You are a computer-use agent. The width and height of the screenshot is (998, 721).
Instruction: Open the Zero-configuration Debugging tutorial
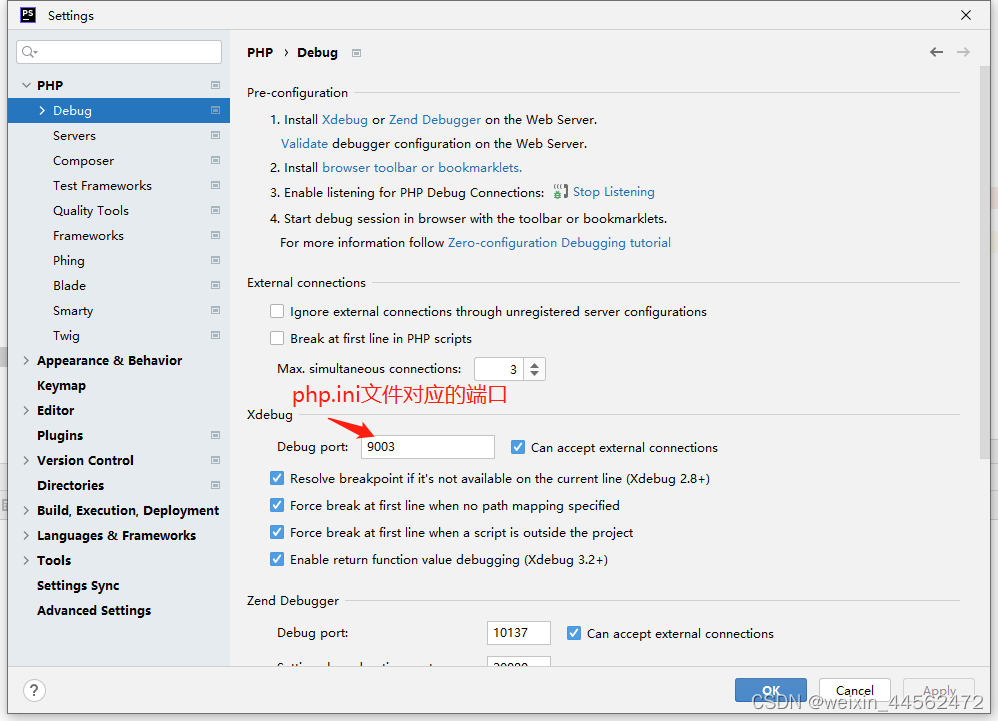click(559, 242)
